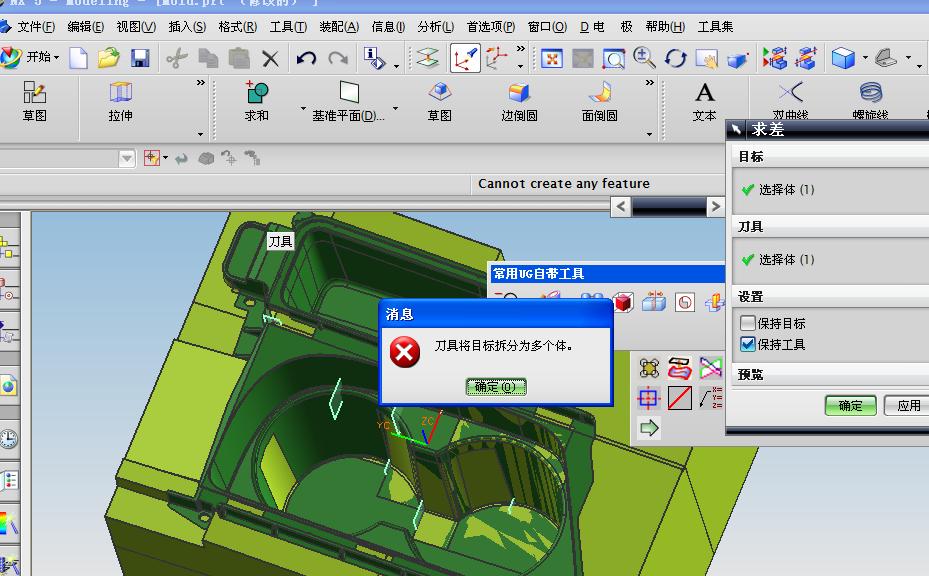The width and height of the screenshot is (929, 576).
Task: Click the globe page icon in sidebar
Action: 8,386
